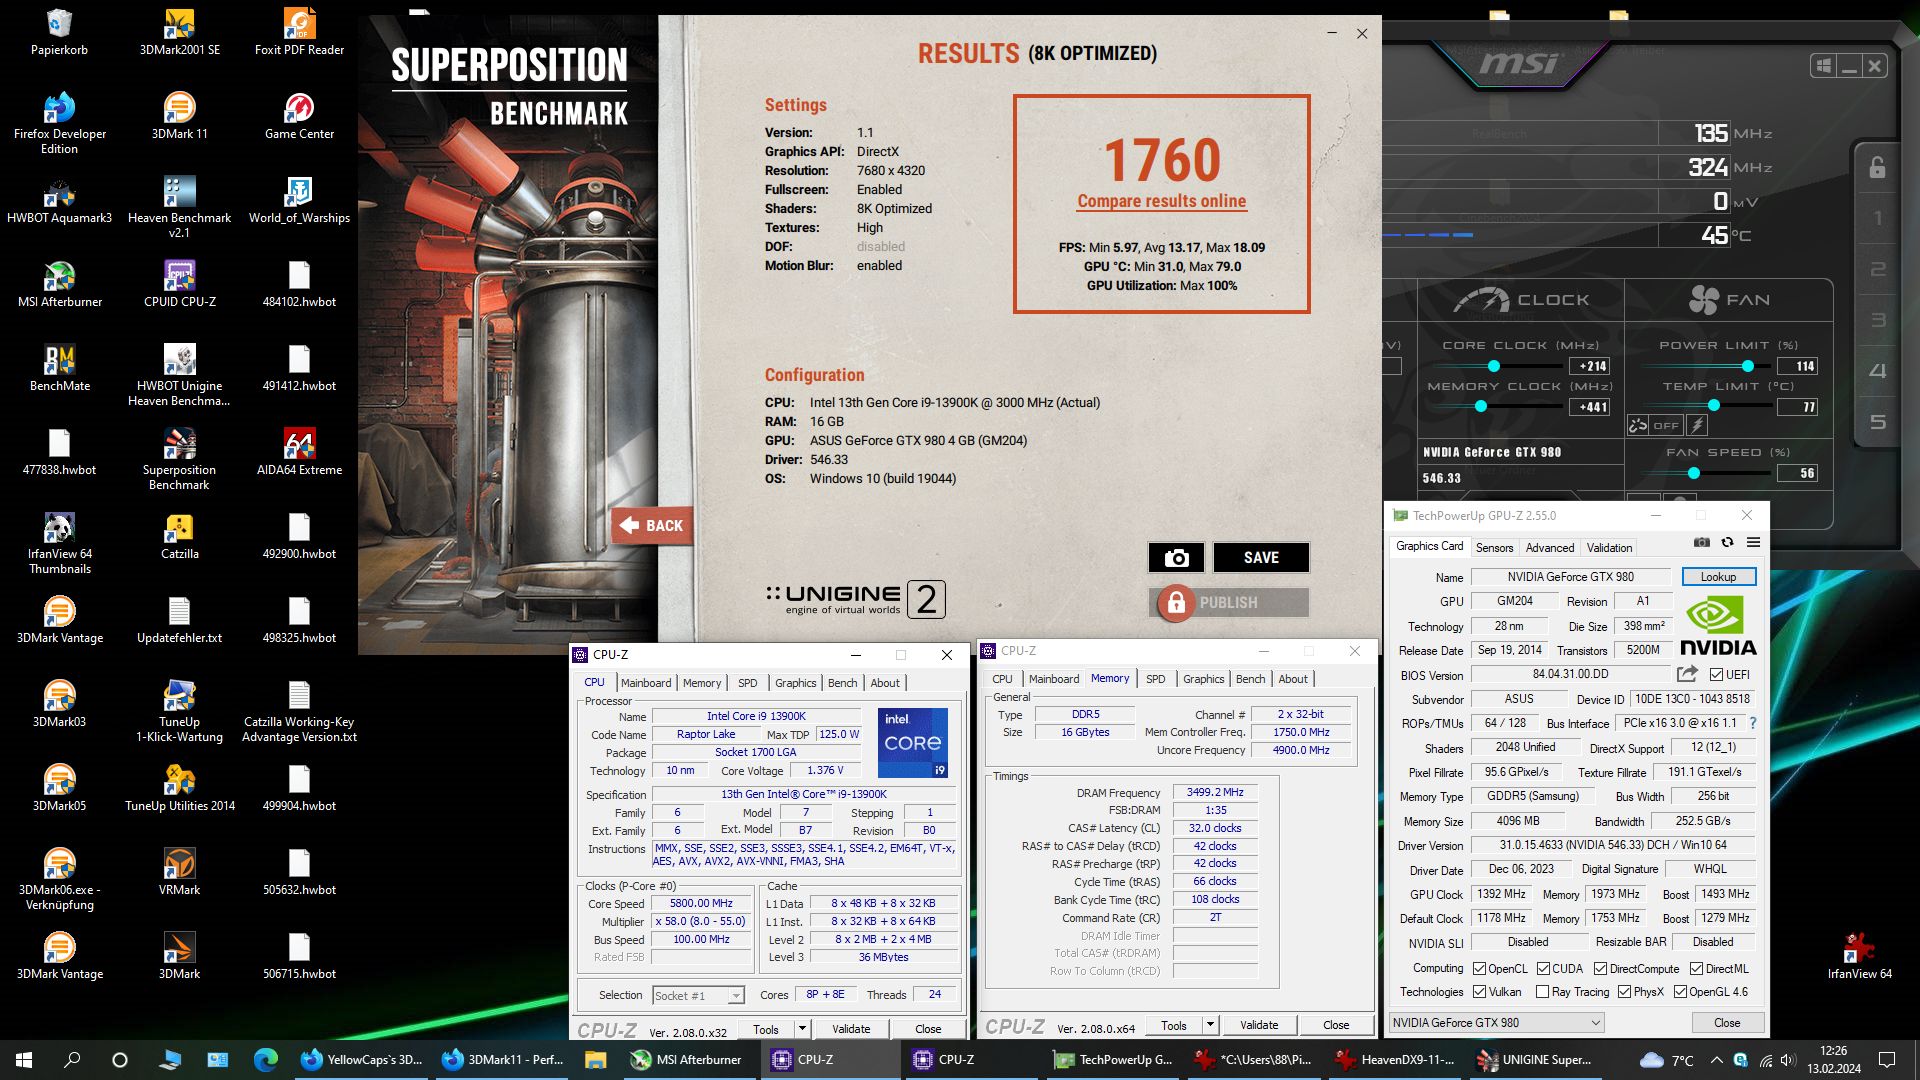Toggle the CUDA checkbox in GPU-Z
This screenshot has height=1080, width=1920.
click(1543, 968)
